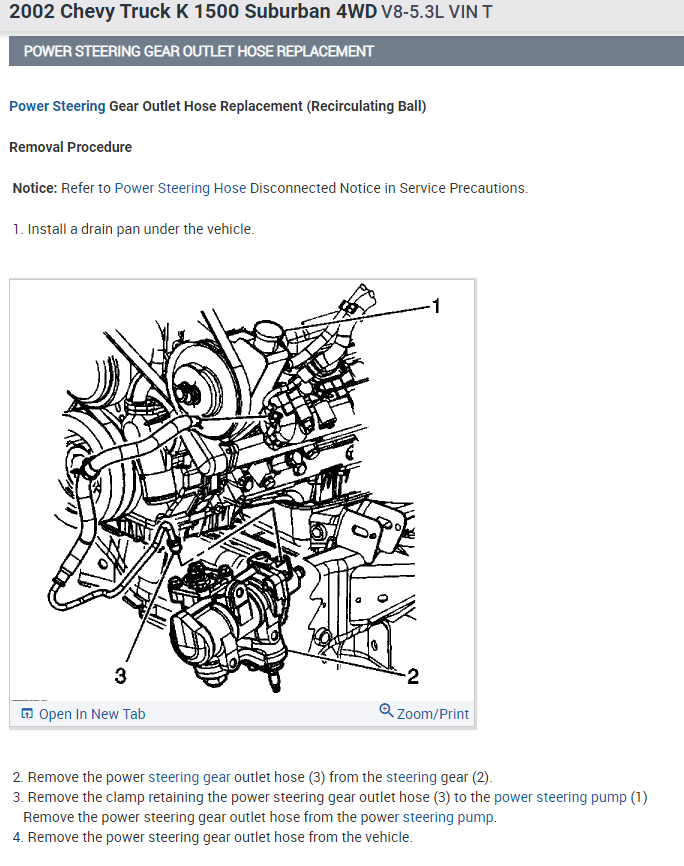Click the steering gear link in step 2
Screen dimensions: 684x866
(x=189, y=777)
